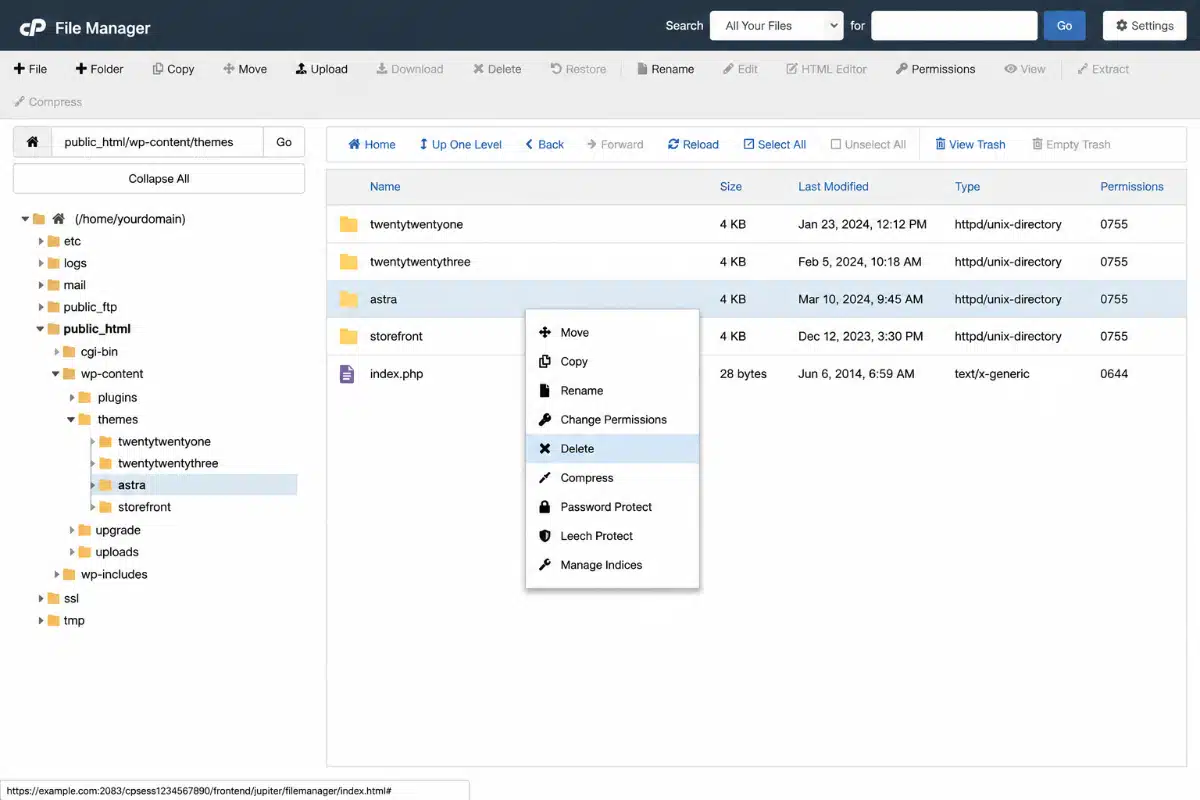Click the Restore toolbar button

[578, 69]
